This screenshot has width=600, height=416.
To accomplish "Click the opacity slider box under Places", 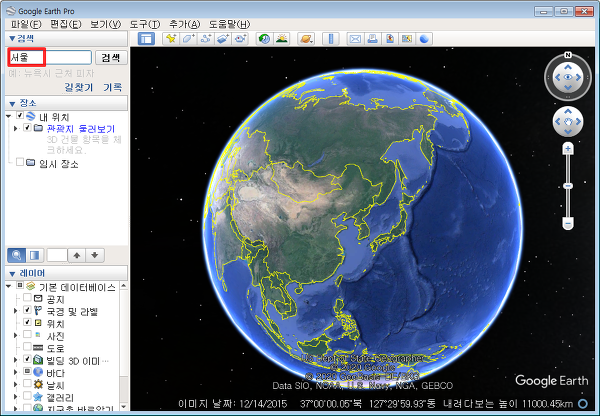I will click(57, 255).
